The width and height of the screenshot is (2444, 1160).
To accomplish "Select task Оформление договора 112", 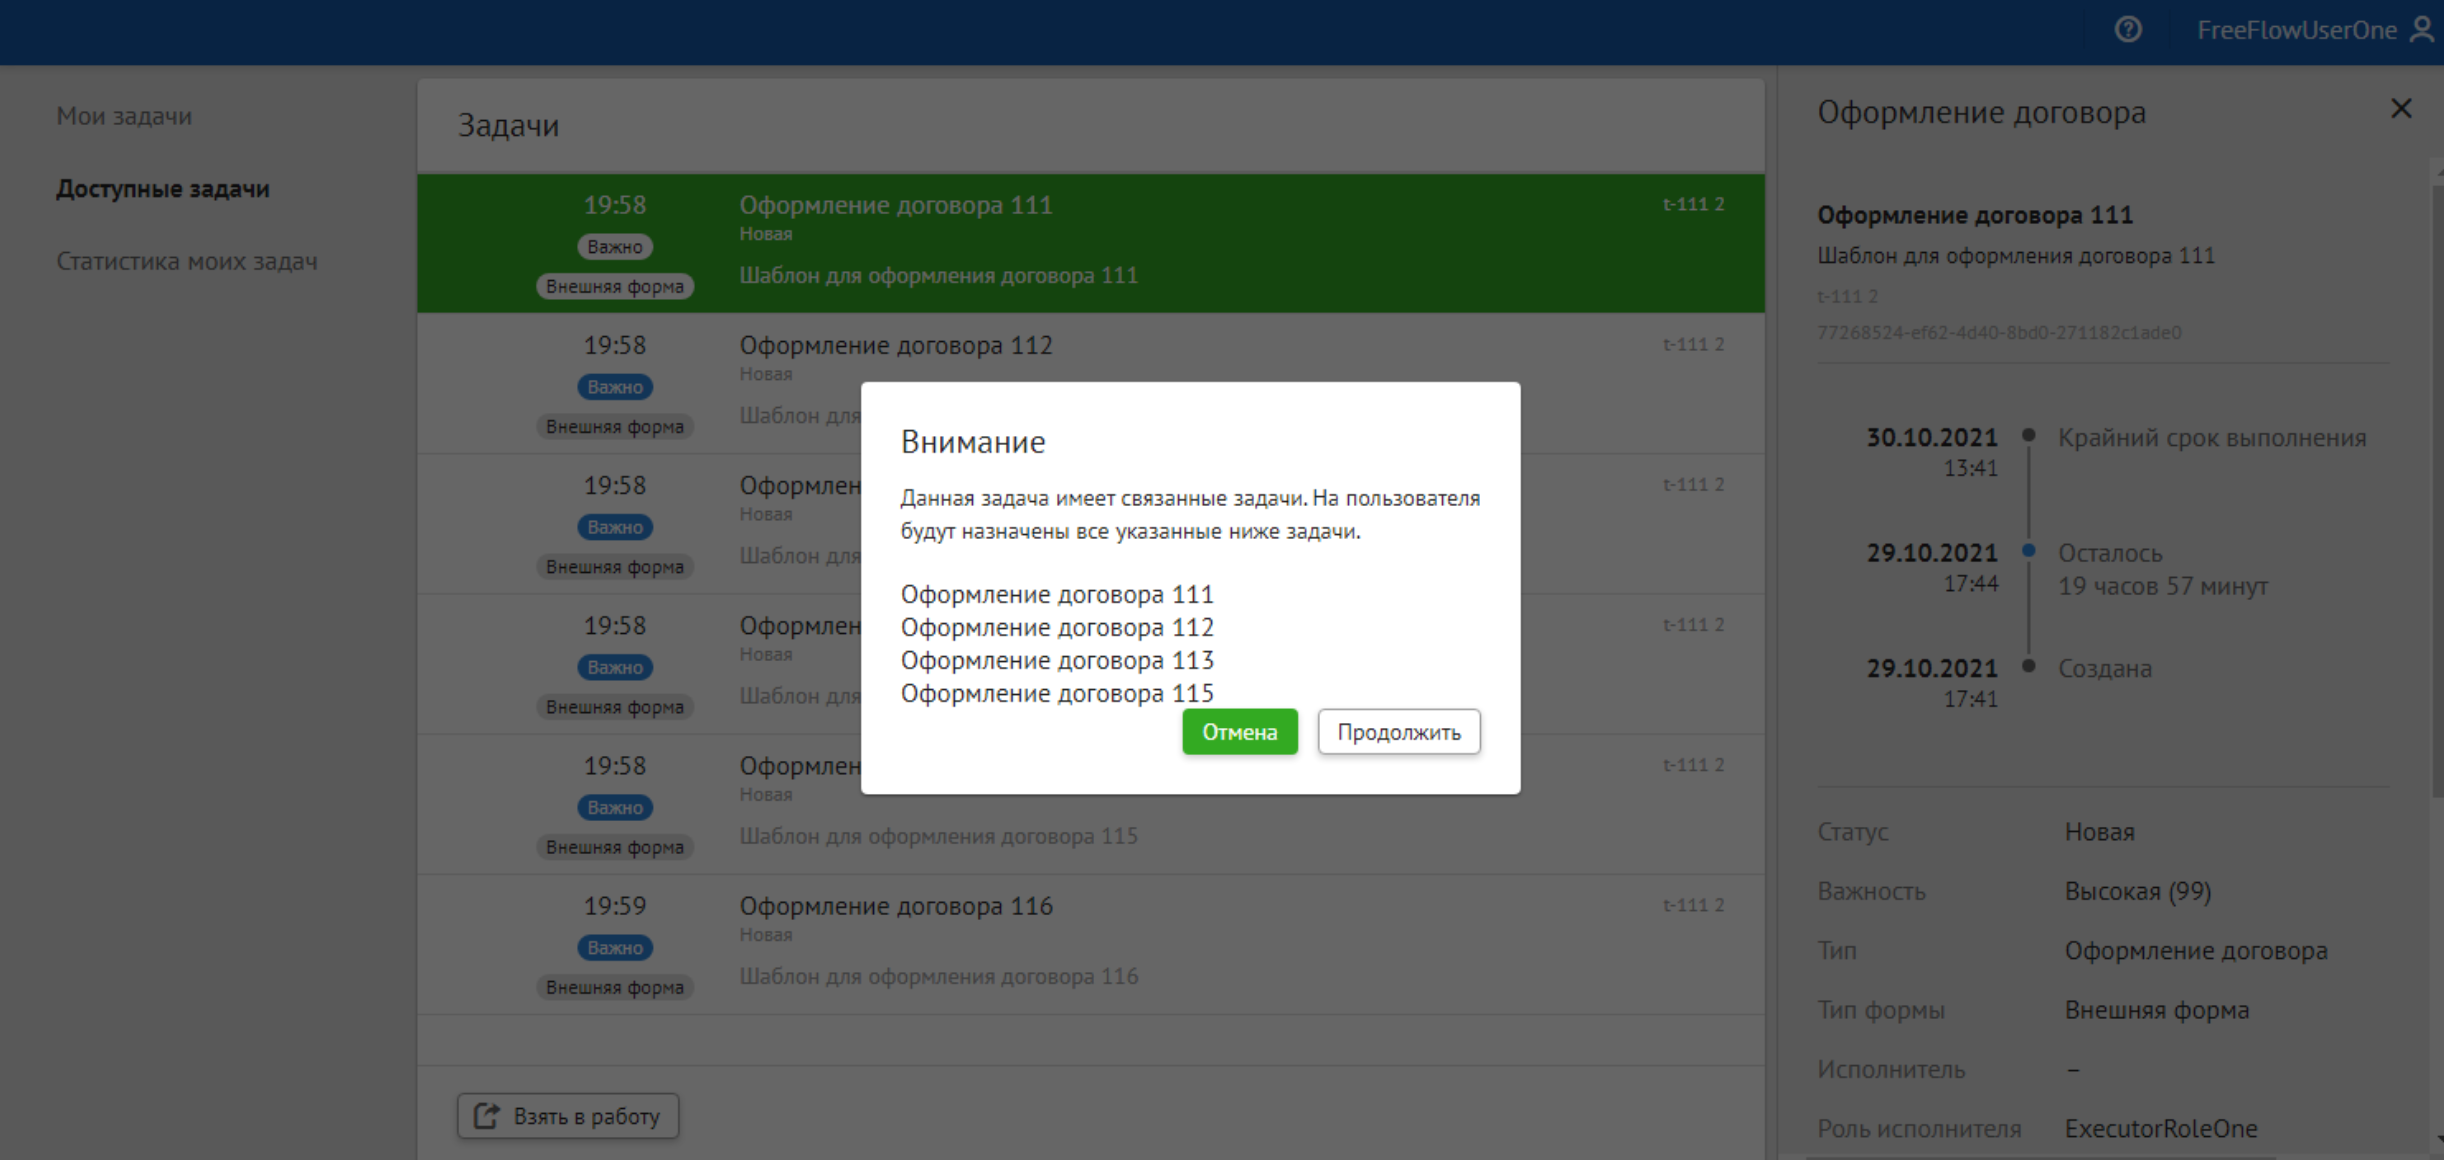I will tap(895, 345).
